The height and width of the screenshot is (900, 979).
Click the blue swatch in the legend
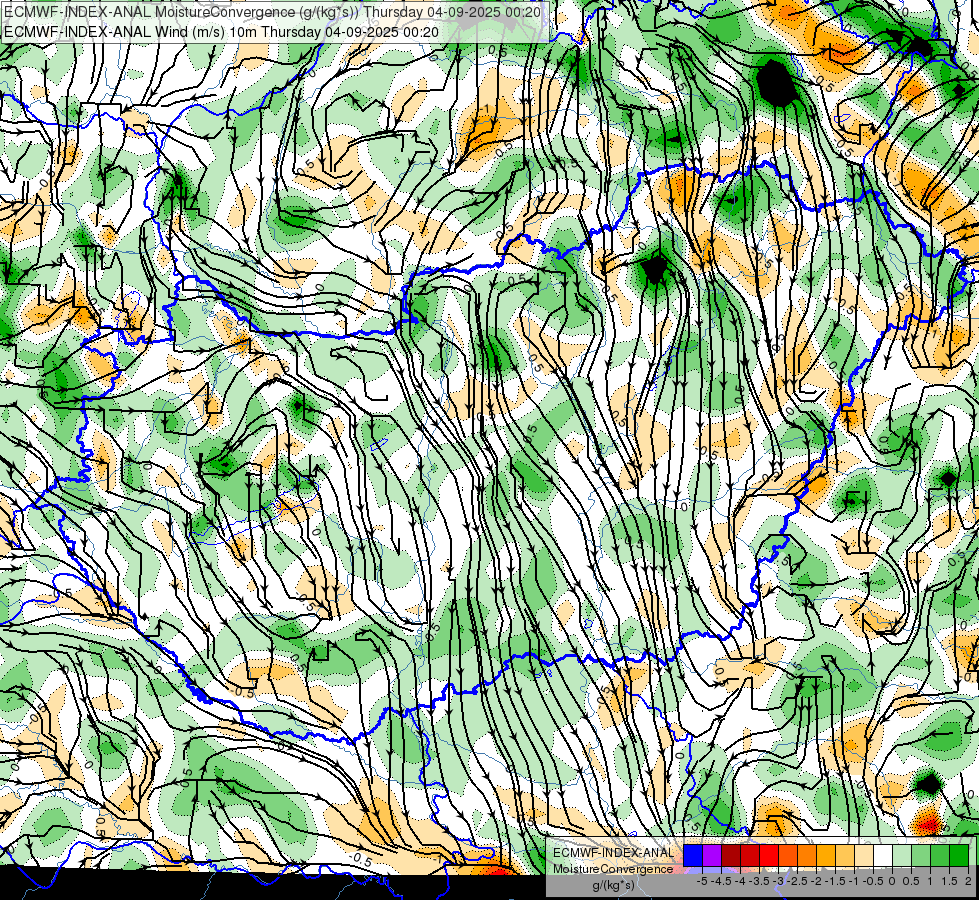point(693,856)
